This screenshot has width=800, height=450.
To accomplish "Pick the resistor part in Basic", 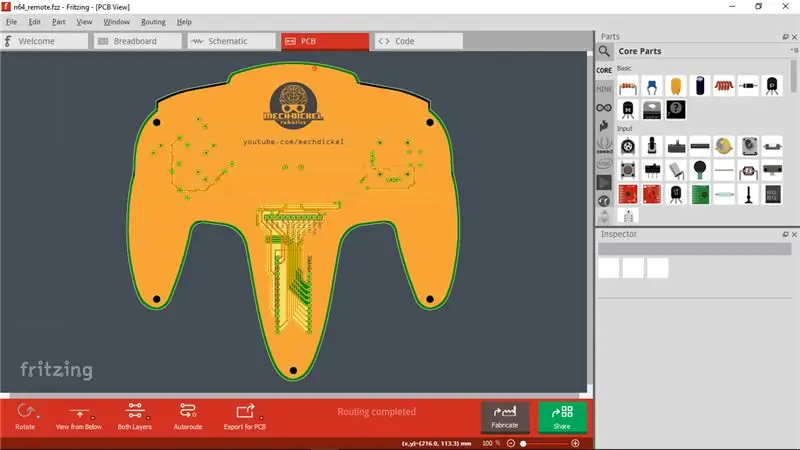I will coord(628,86).
